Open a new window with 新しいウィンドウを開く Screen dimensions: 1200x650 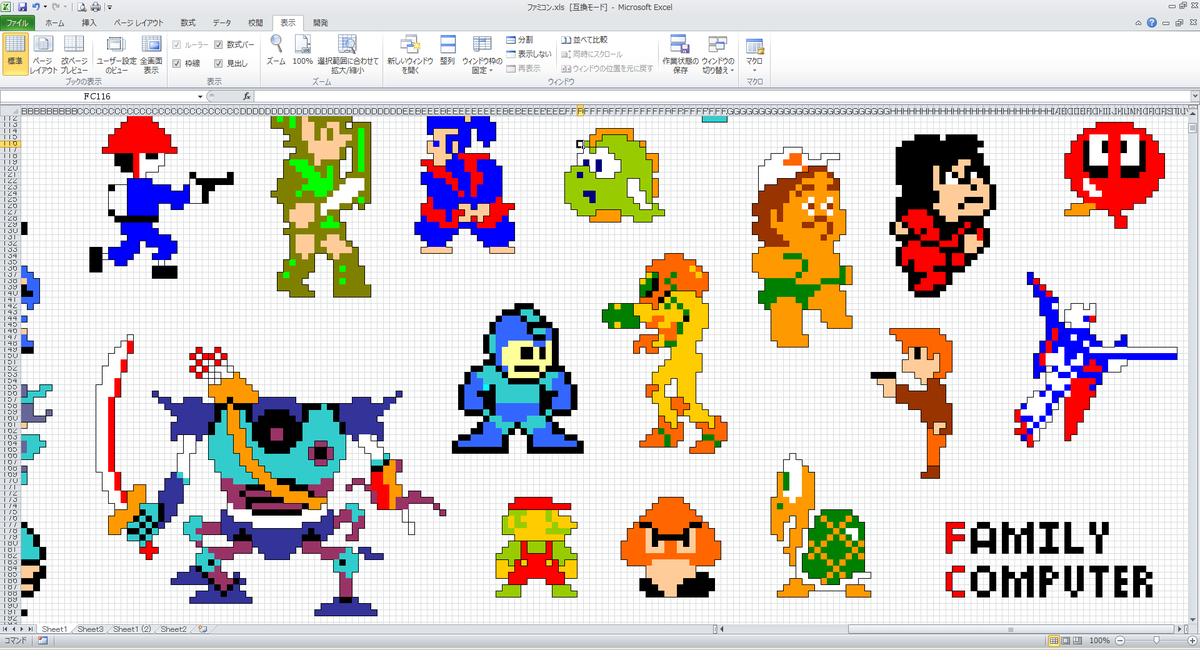409,53
